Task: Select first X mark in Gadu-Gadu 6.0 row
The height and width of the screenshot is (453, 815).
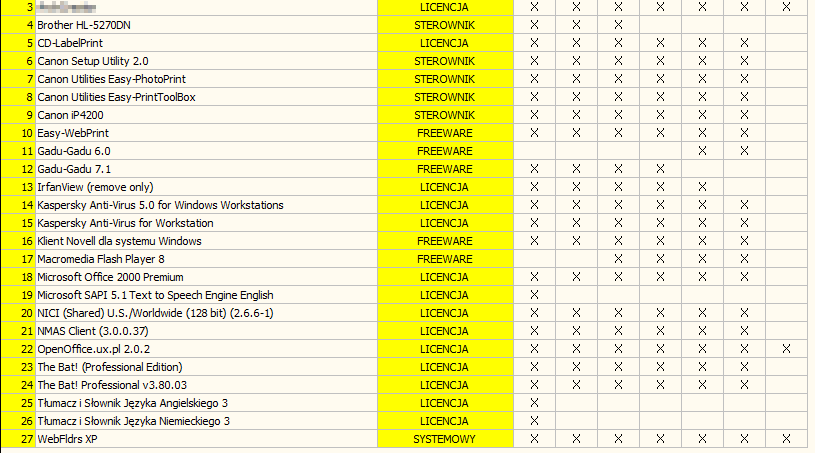Action: point(702,151)
